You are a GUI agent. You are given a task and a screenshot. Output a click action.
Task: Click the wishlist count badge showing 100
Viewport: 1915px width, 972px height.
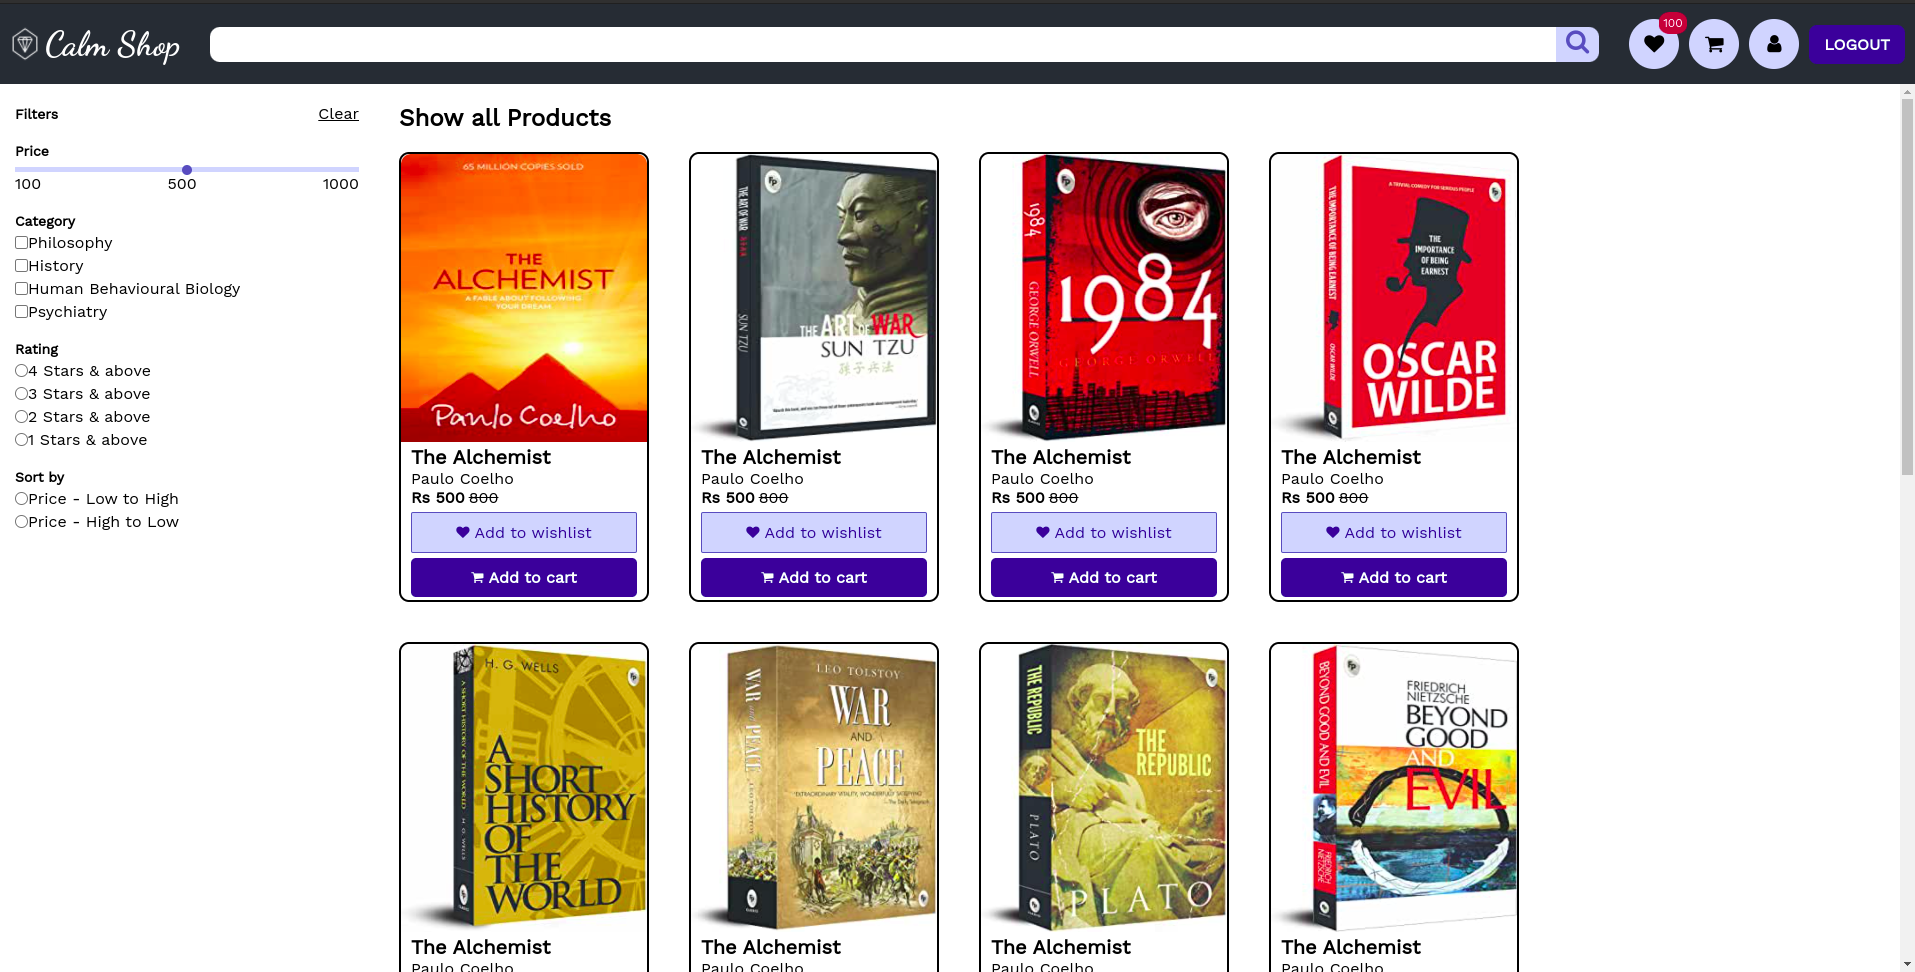click(1673, 23)
